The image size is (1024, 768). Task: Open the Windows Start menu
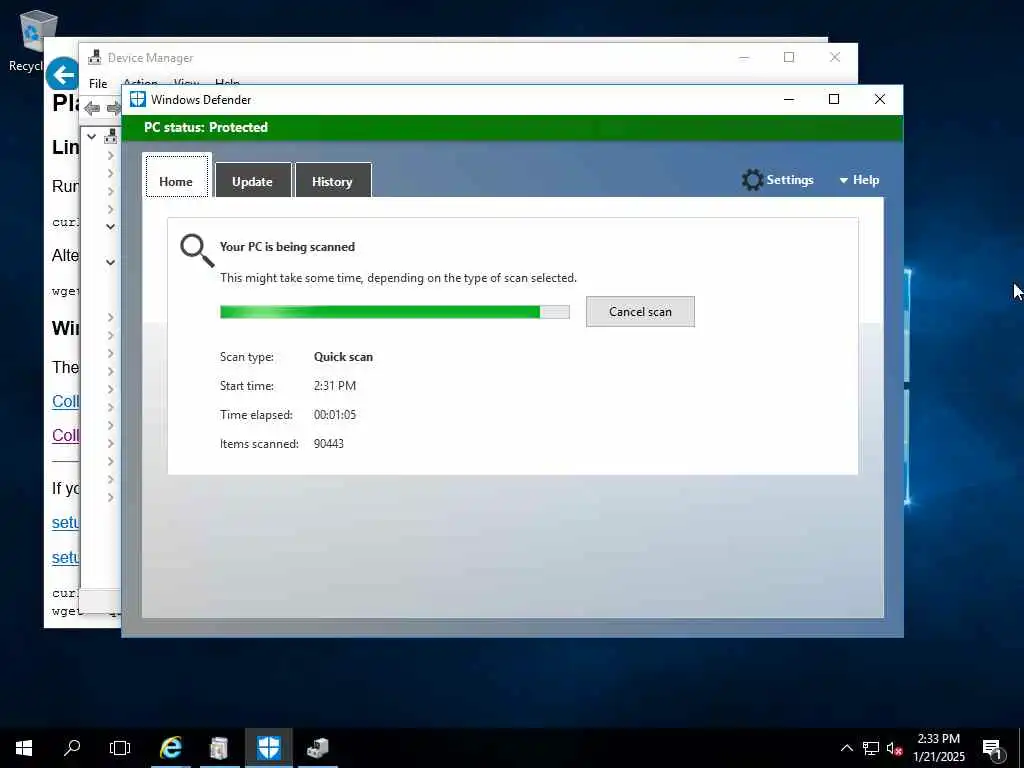click(x=24, y=748)
